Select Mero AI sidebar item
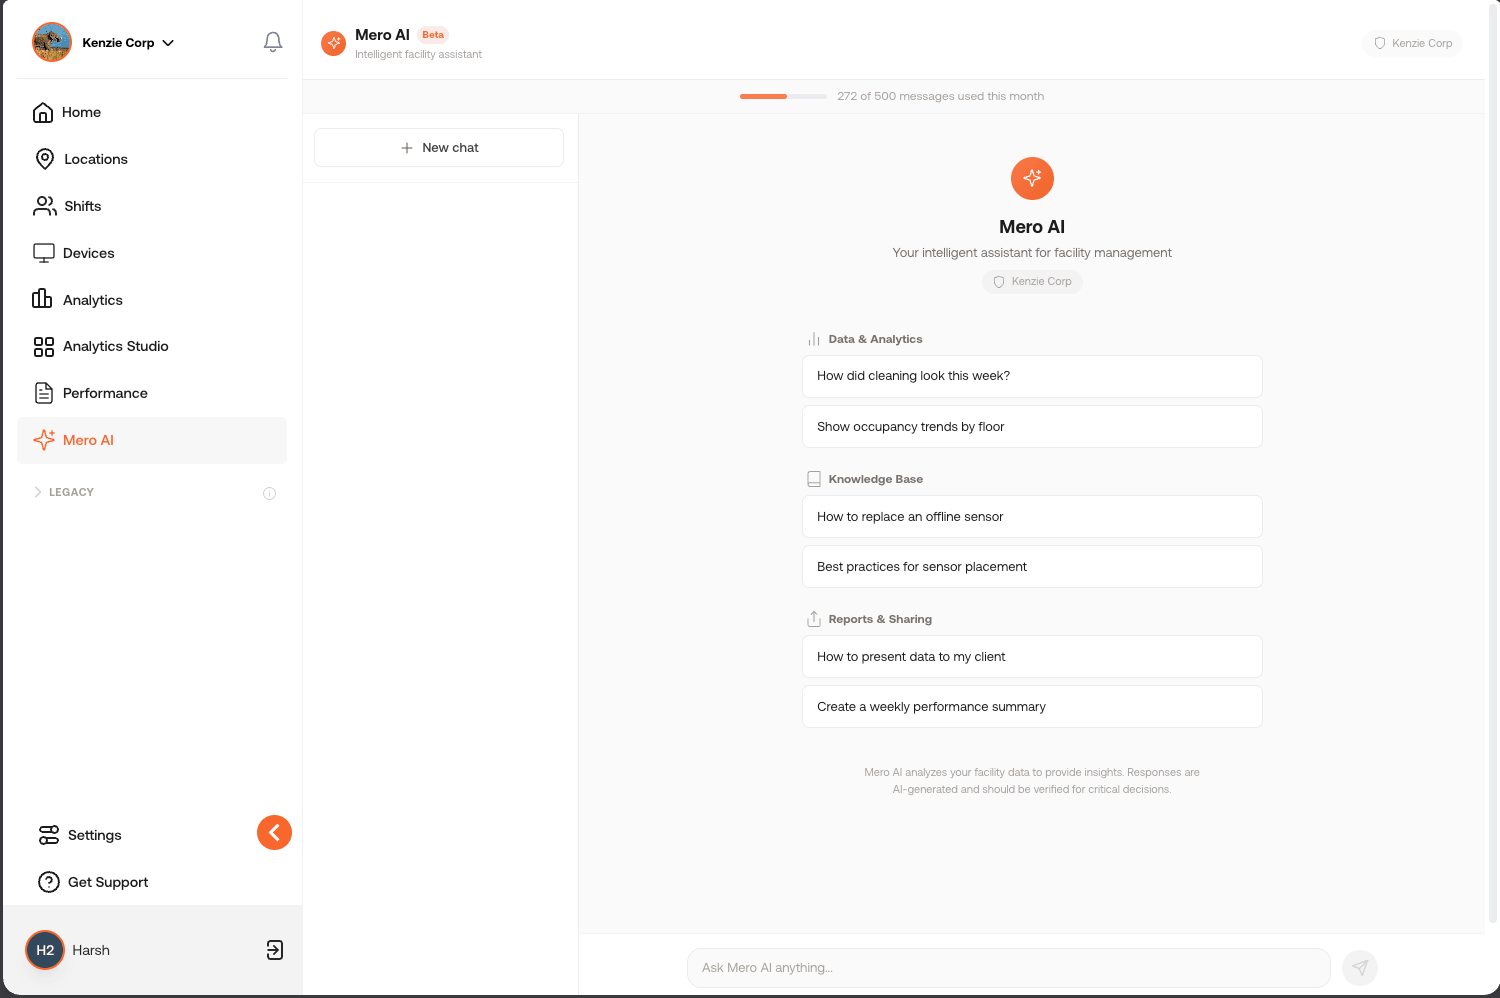 pyautogui.click(x=152, y=440)
